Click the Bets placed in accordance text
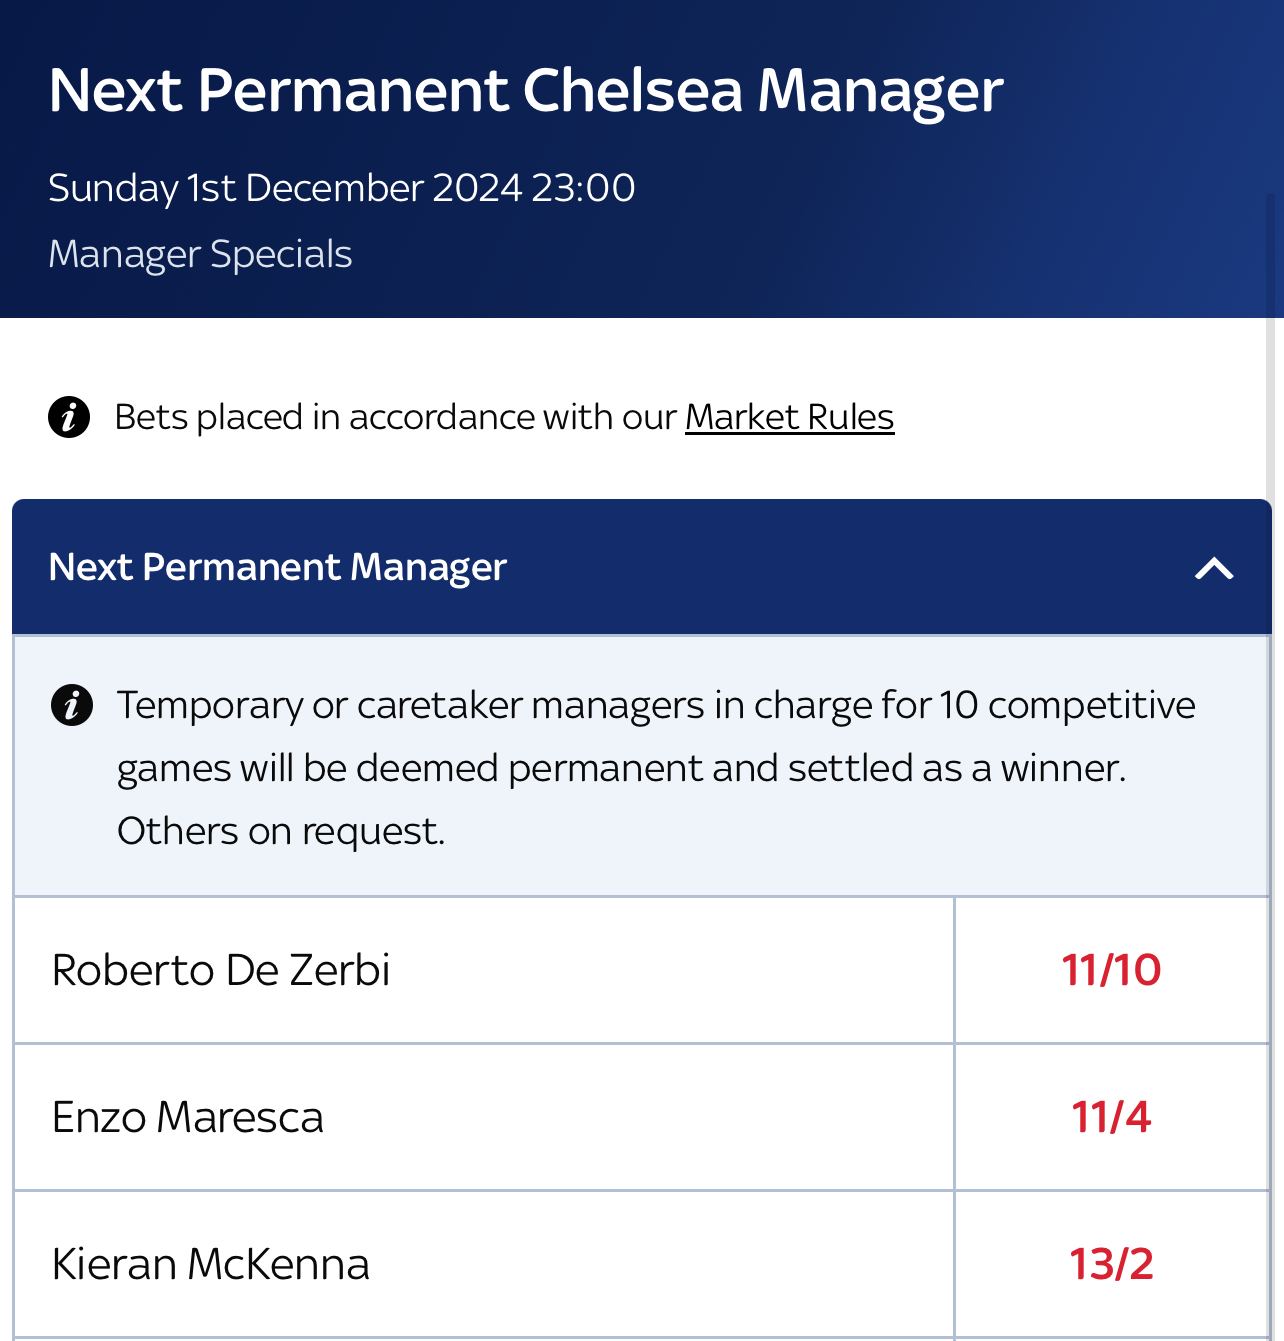 (x=396, y=417)
